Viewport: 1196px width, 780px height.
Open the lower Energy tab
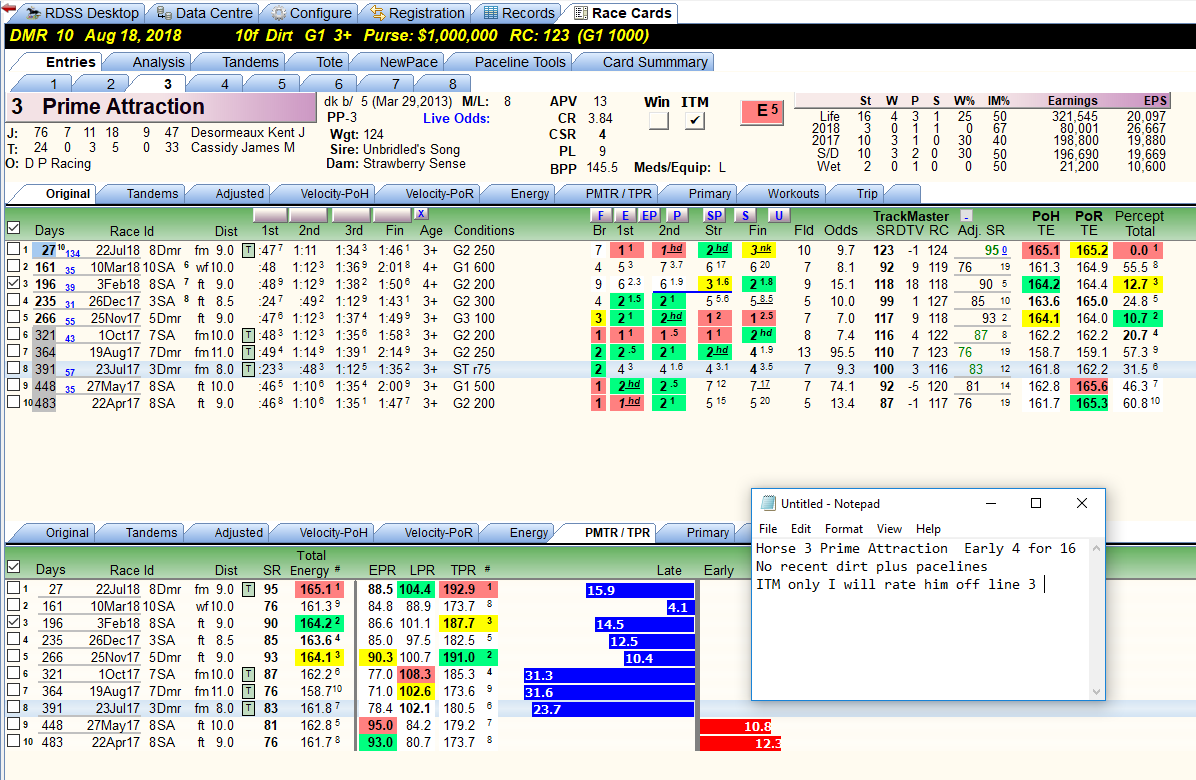pyautogui.click(x=529, y=533)
